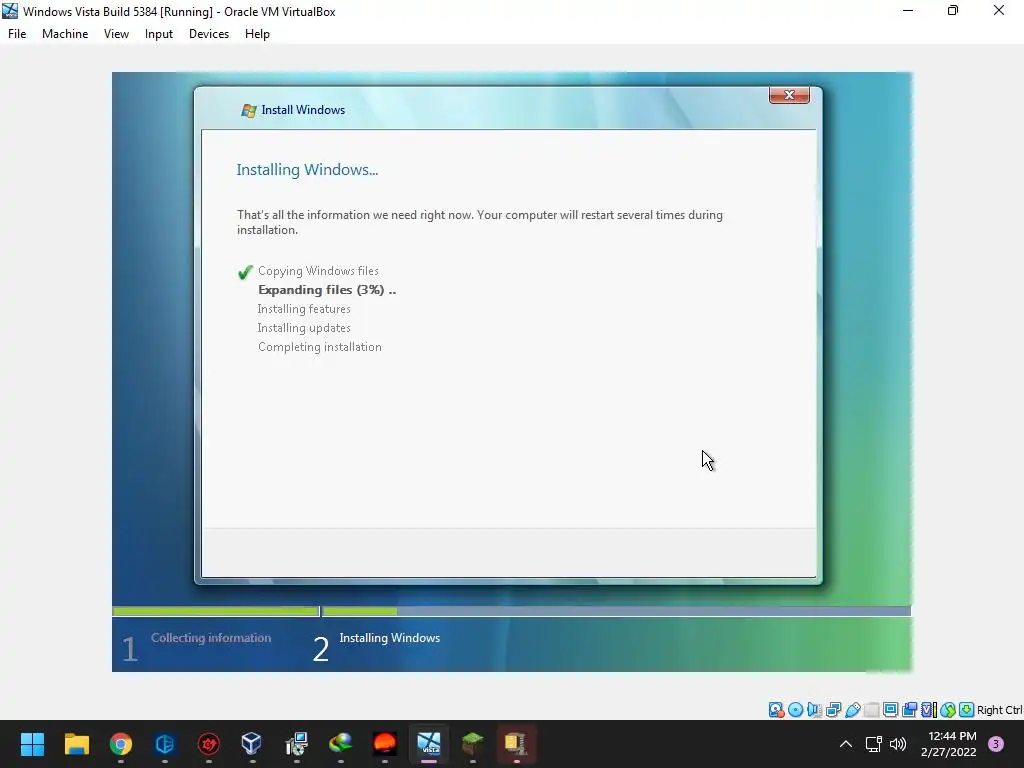Open the blue hexagon app on taskbar

coord(165,744)
